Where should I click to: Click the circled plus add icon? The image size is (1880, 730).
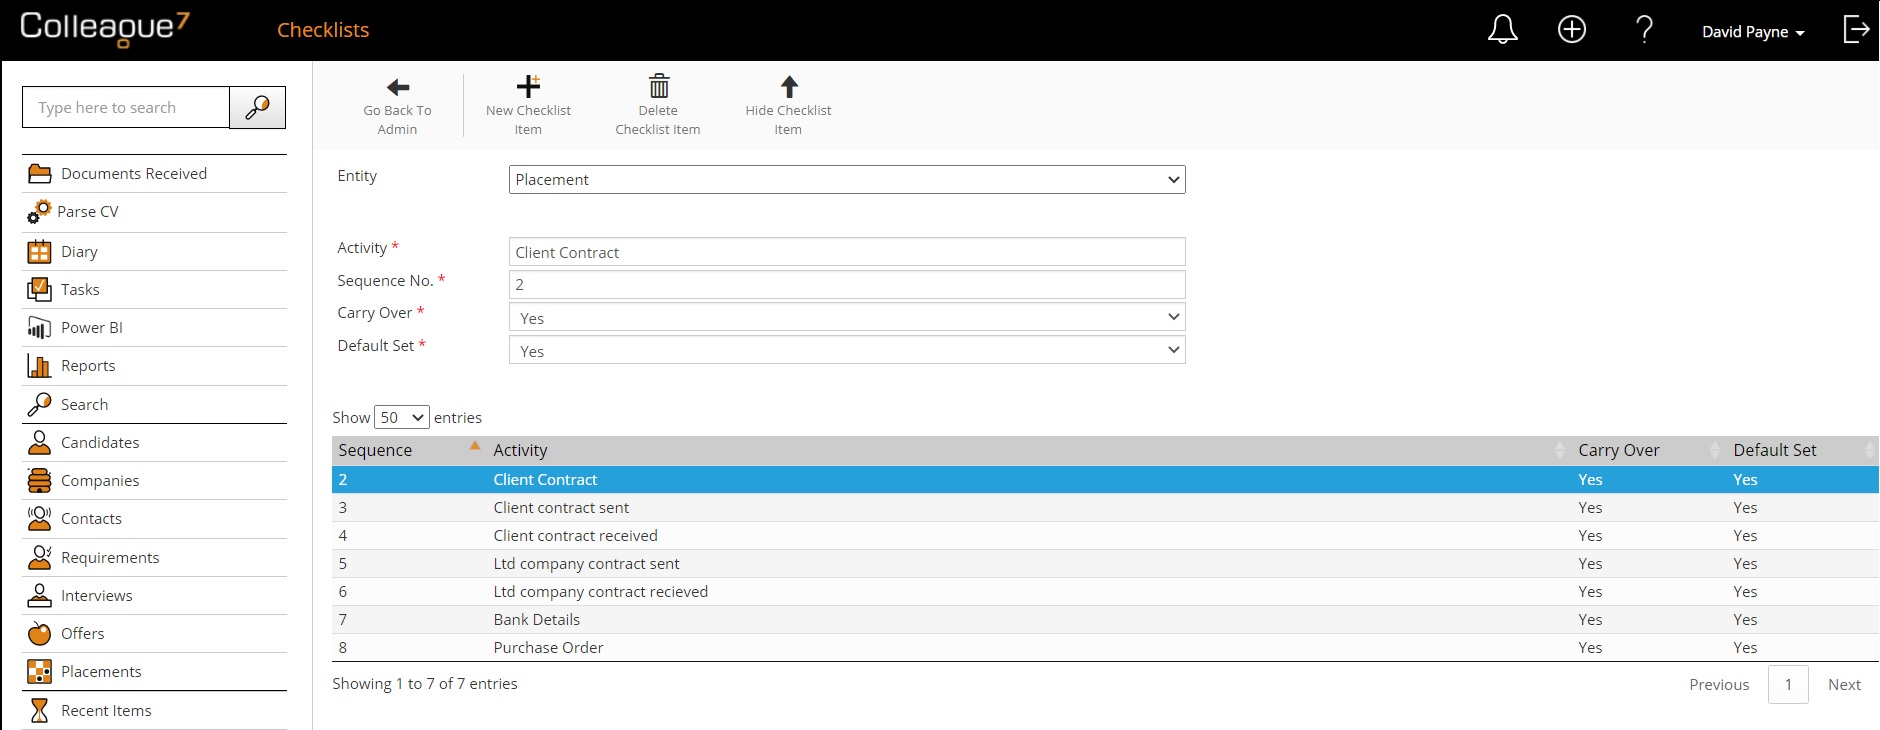[1572, 30]
